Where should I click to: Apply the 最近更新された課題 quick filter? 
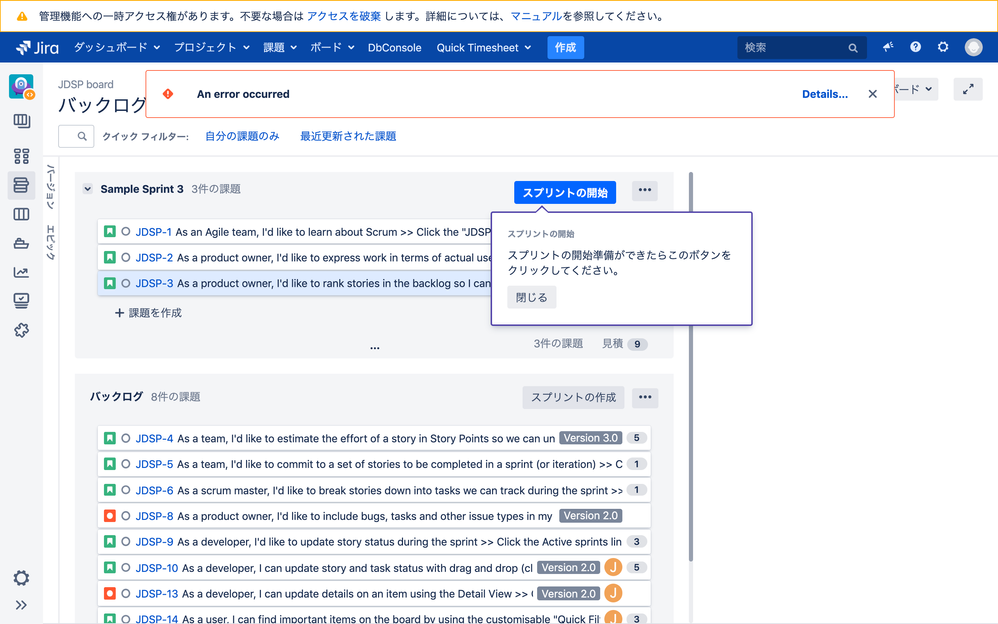coord(348,136)
